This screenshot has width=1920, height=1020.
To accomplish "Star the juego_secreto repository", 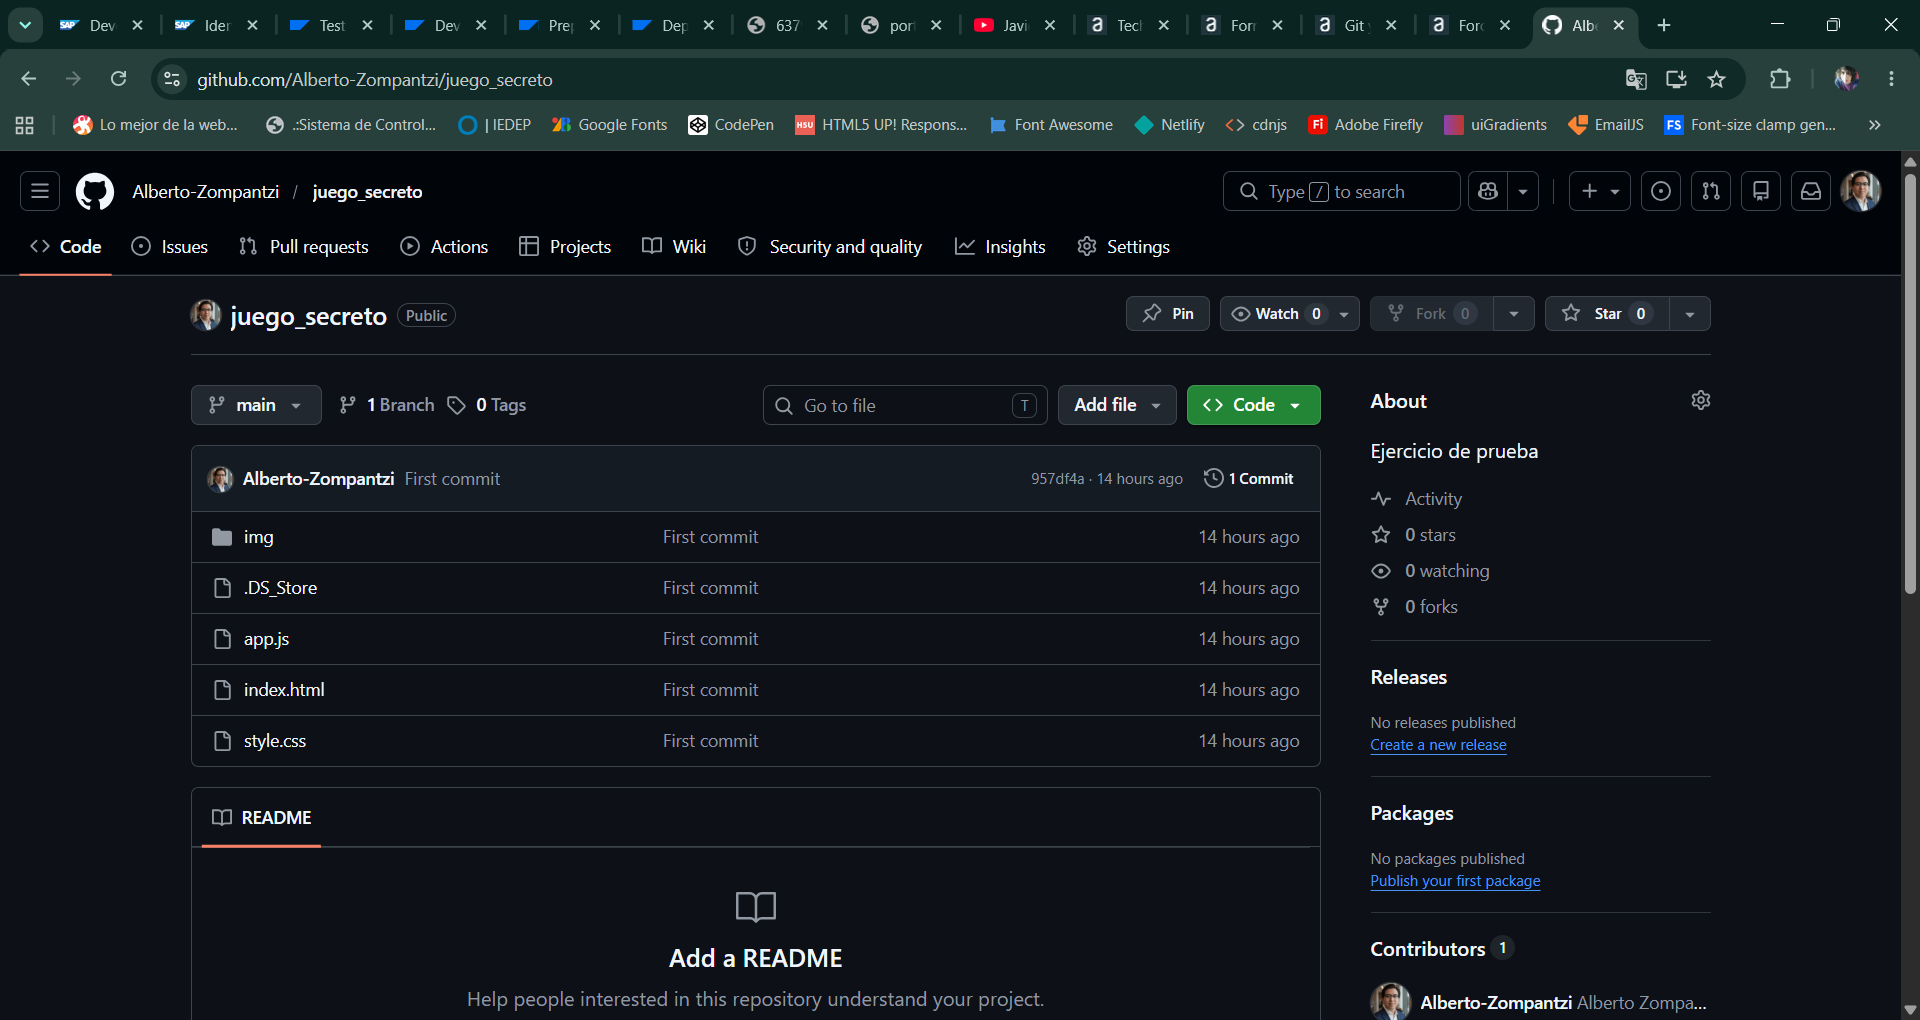I will click(x=1607, y=314).
